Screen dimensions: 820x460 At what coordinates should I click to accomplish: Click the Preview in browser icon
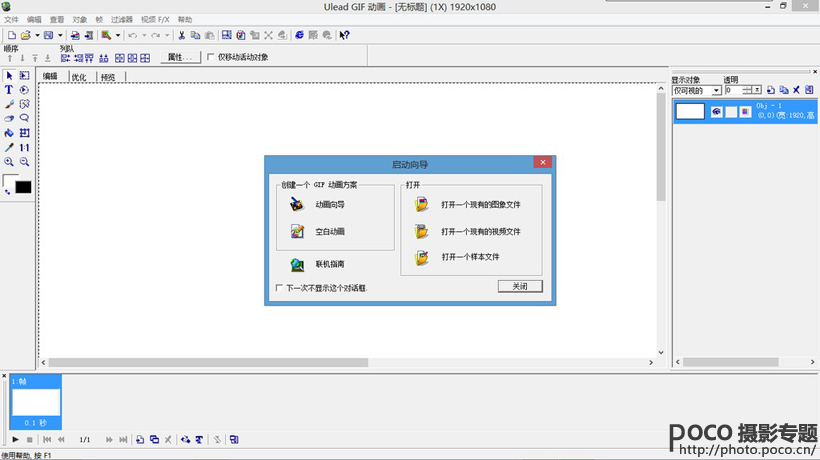click(299, 35)
